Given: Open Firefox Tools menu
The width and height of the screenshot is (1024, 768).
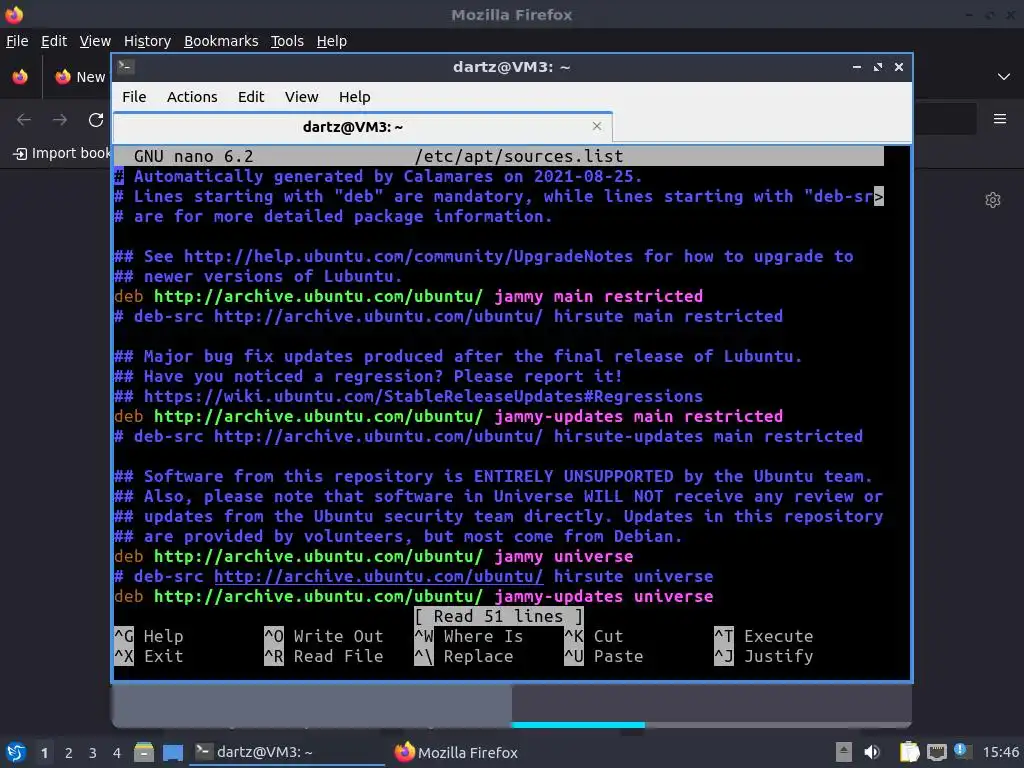Looking at the screenshot, I should coord(287,41).
